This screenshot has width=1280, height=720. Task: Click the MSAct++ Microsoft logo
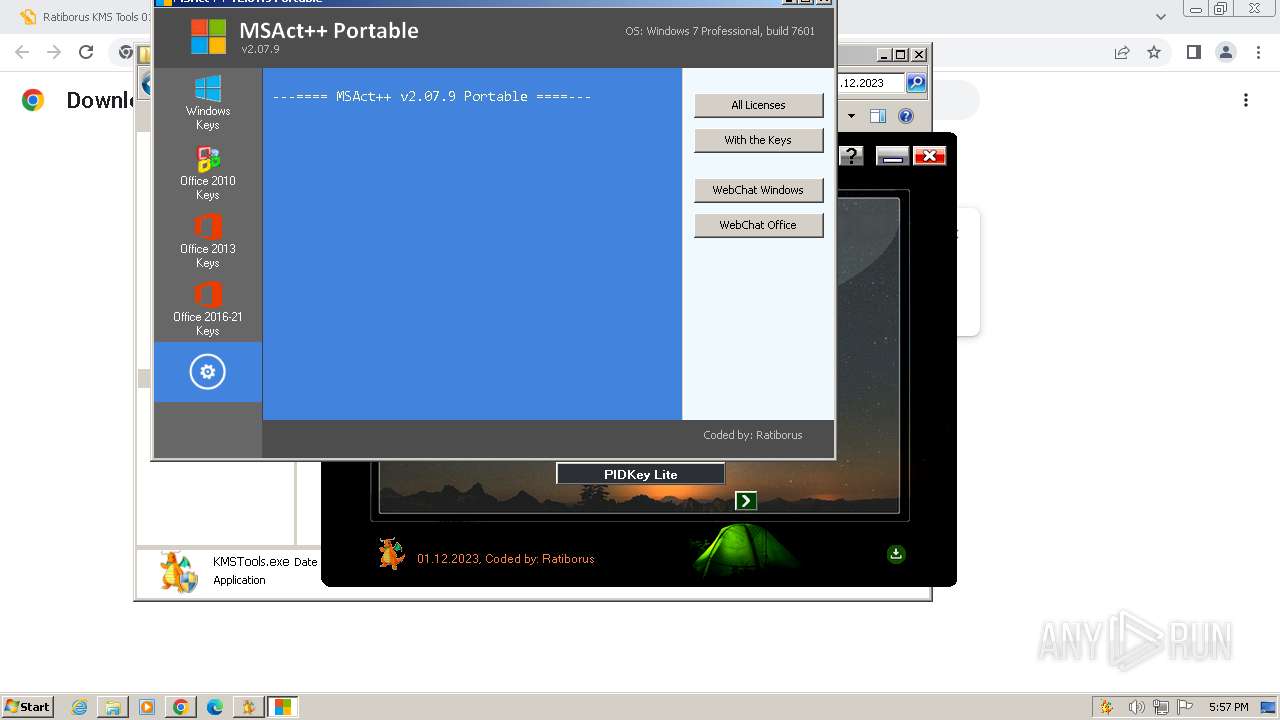209,37
